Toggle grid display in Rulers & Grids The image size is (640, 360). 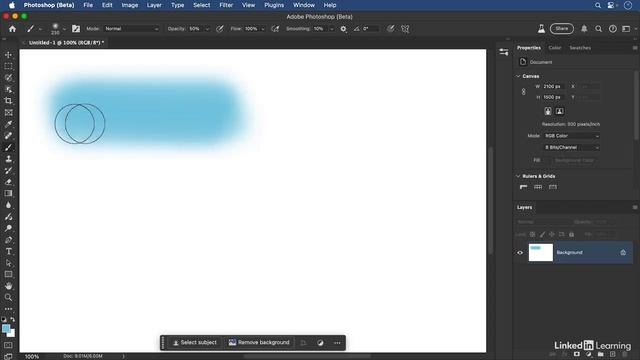point(538,187)
